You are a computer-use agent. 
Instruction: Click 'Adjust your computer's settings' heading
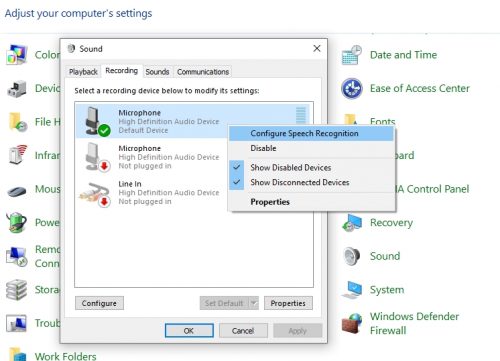[78, 13]
